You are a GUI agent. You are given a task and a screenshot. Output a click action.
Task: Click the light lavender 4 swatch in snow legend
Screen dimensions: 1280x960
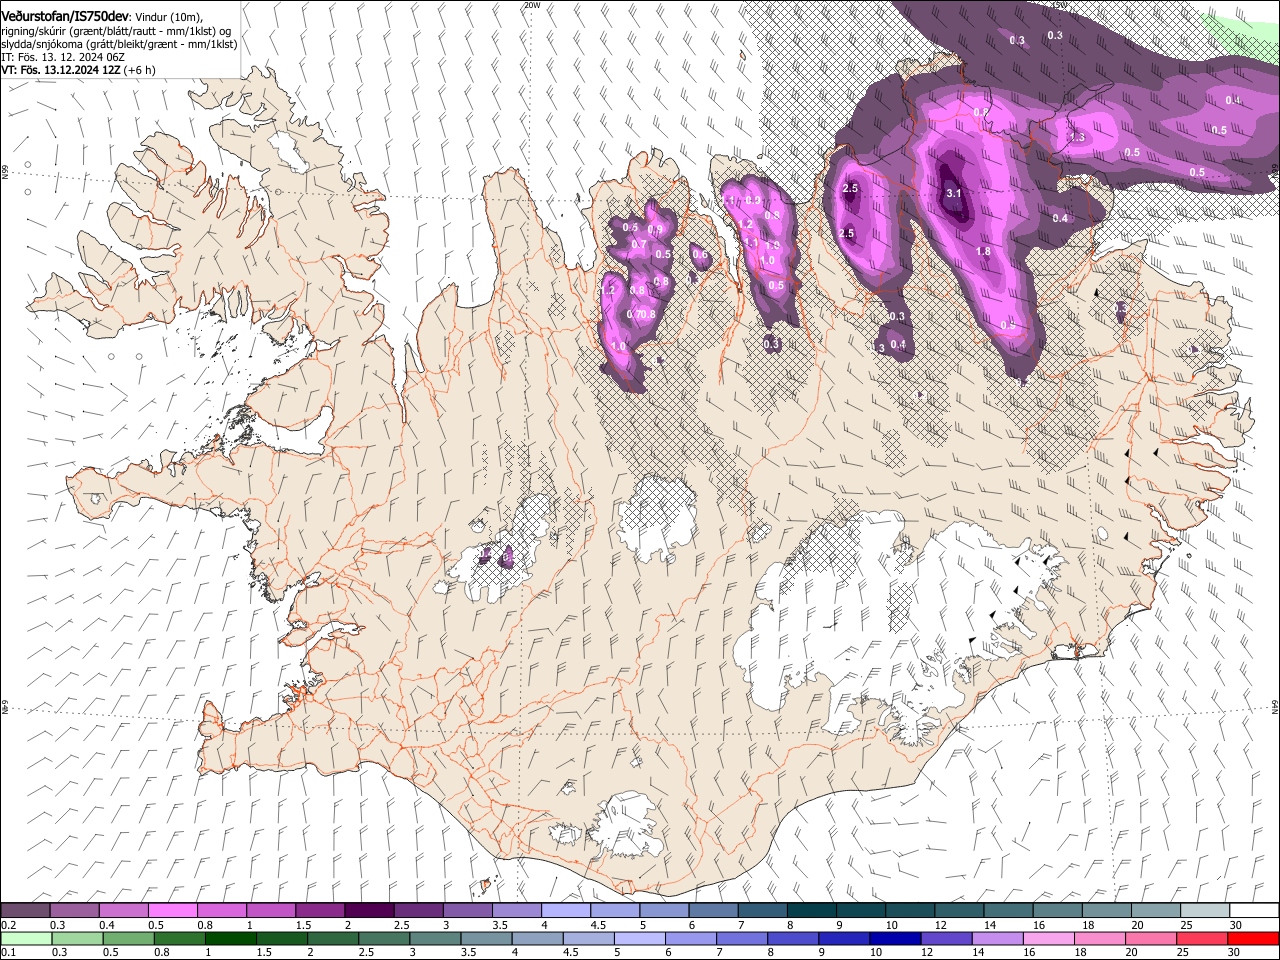(565, 911)
